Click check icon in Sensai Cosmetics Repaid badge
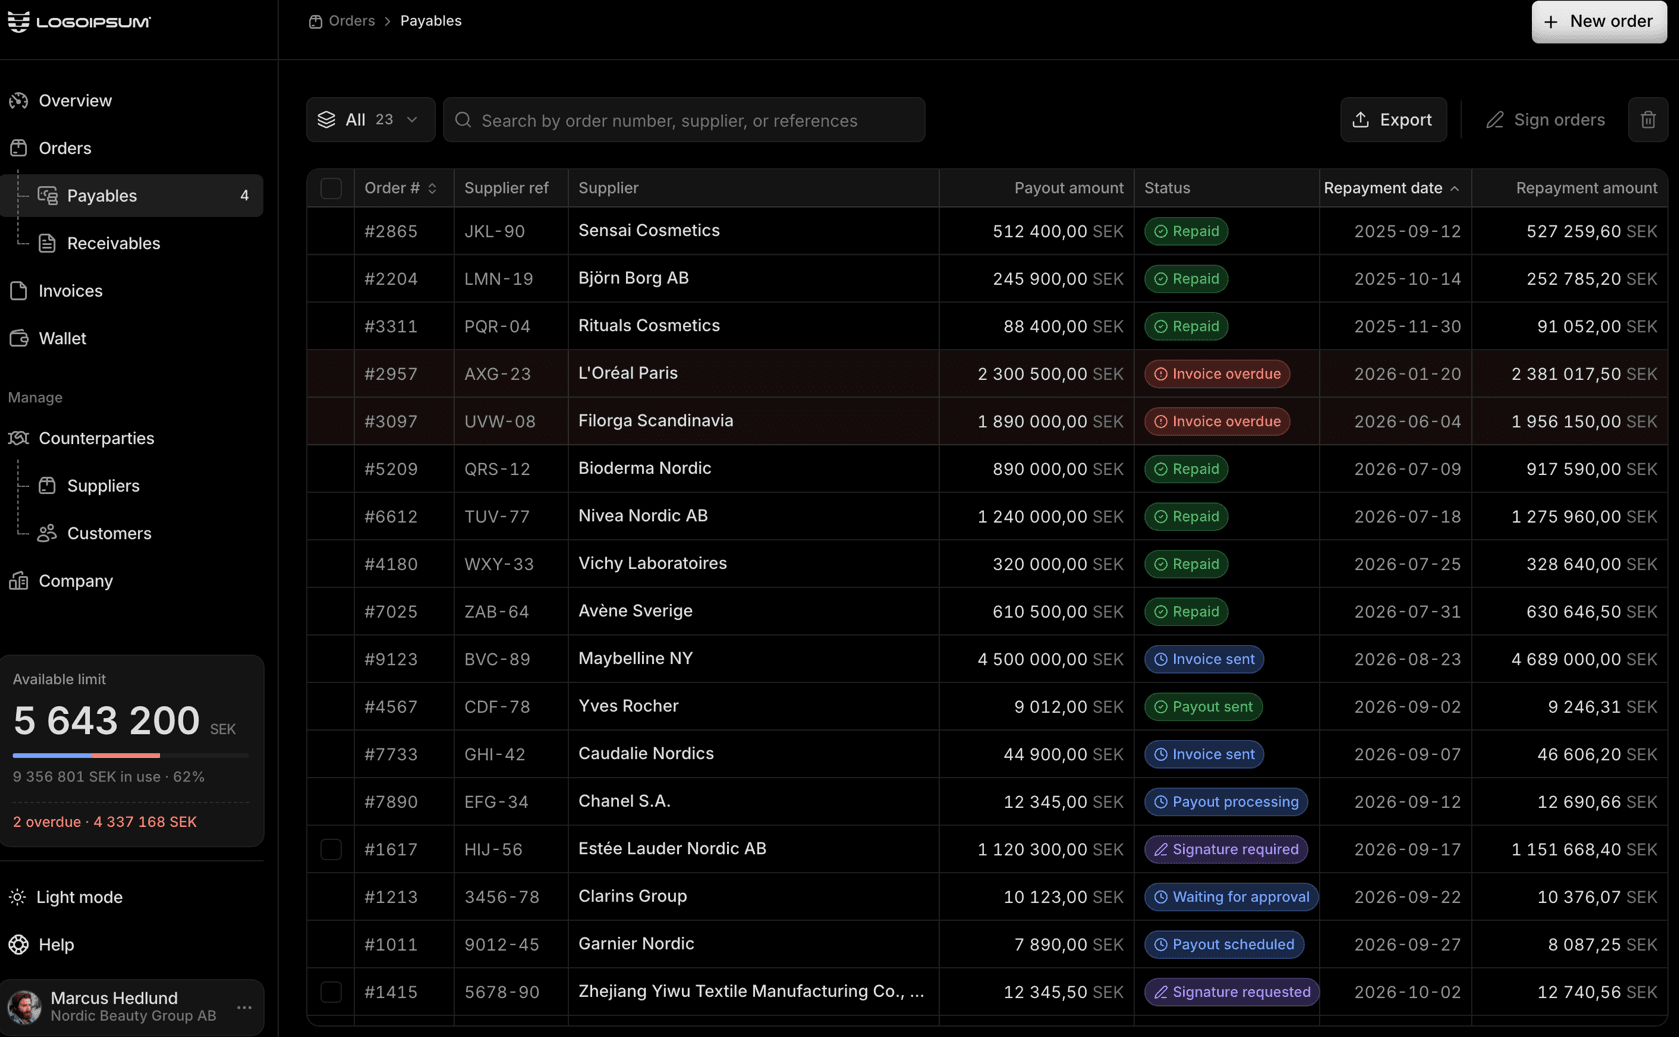 (x=1161, y=231)
